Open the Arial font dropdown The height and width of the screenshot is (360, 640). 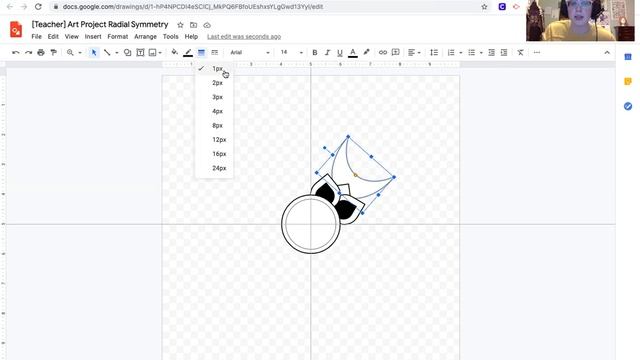(249, 53)
